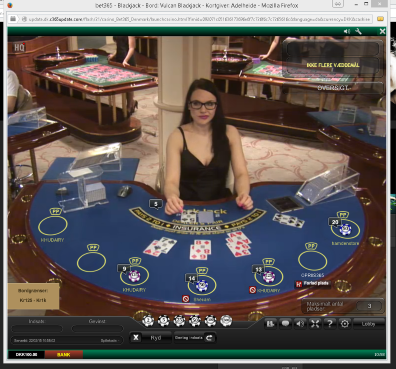Open settings with the gear icon
Viewport: 396px width, 369px height.
(345, 323)
